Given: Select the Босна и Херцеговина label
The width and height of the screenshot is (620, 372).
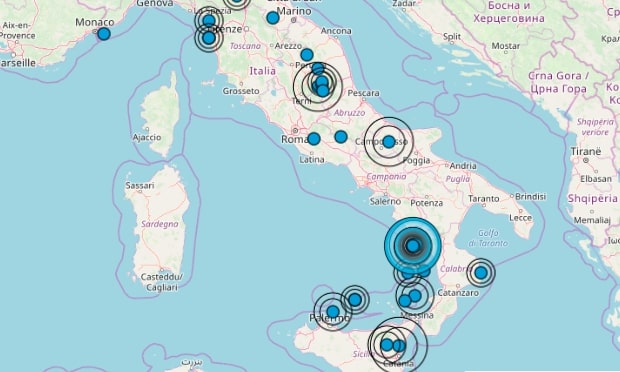Looking at the screenshot, I should click(509, 12).
